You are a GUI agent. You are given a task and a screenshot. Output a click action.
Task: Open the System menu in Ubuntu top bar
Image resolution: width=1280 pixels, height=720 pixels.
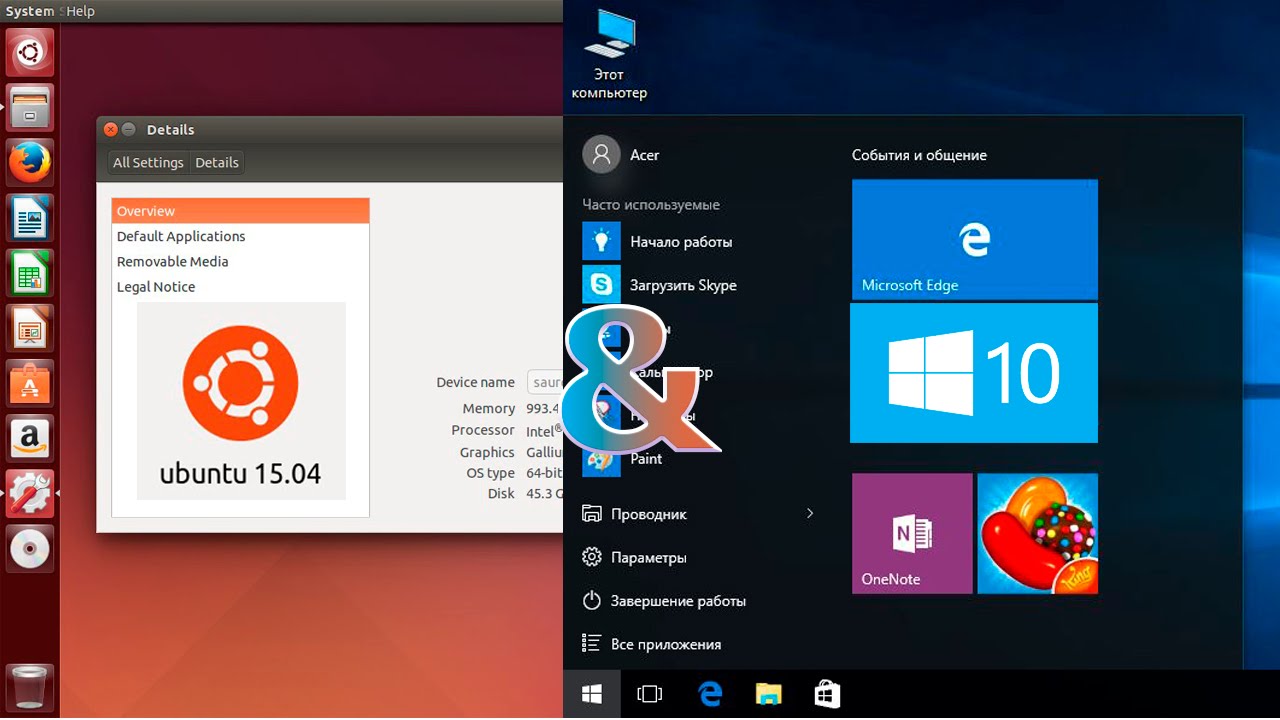click(x=29, y=11)
